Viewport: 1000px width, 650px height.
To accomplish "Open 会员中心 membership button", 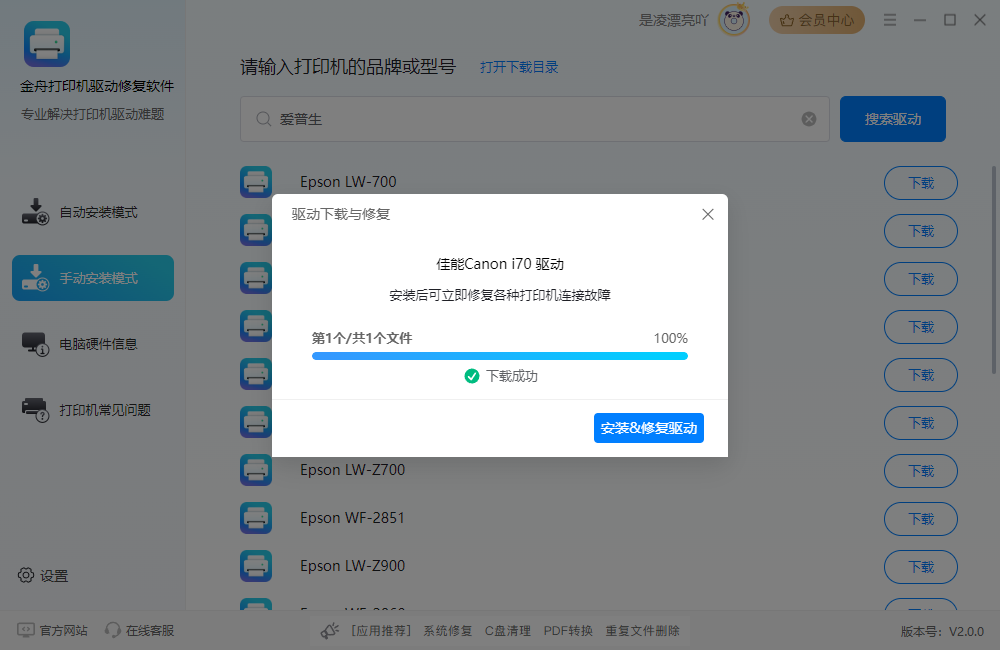I will 816,20.
